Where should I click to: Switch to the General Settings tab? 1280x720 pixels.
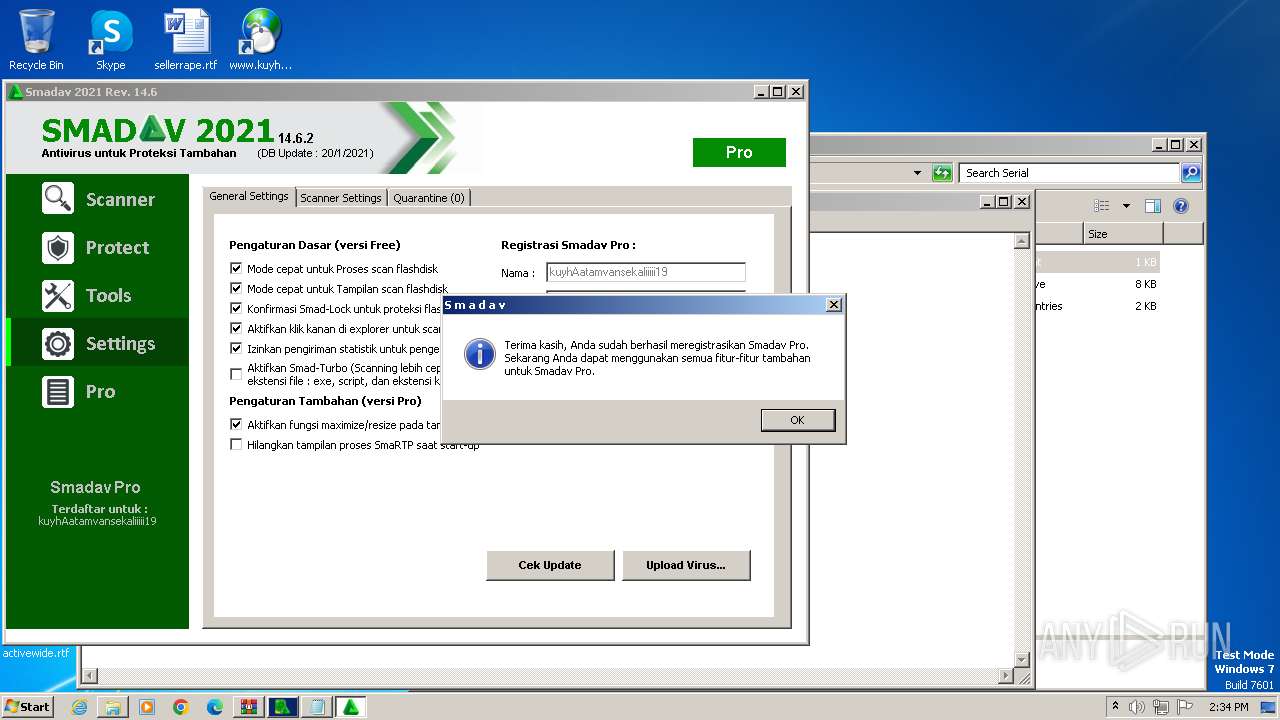point(249,197)
